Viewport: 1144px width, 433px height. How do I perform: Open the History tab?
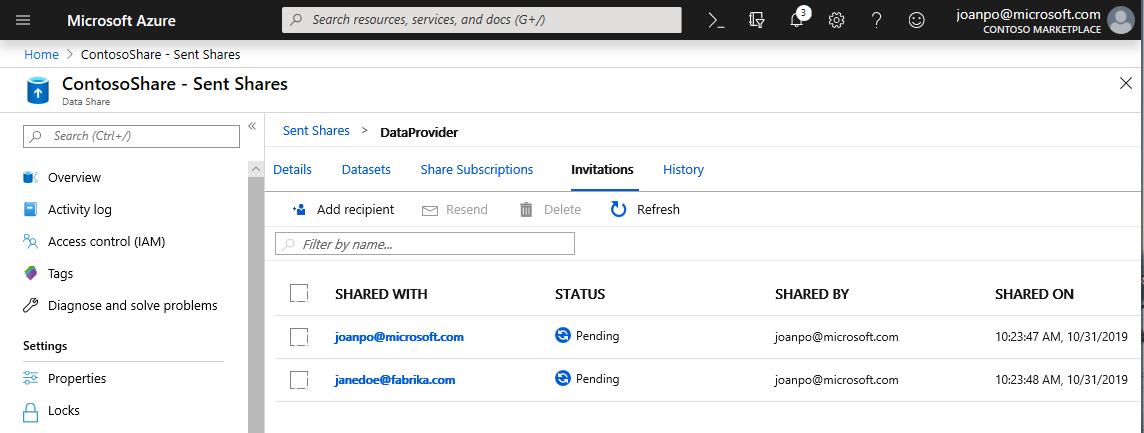684,169
